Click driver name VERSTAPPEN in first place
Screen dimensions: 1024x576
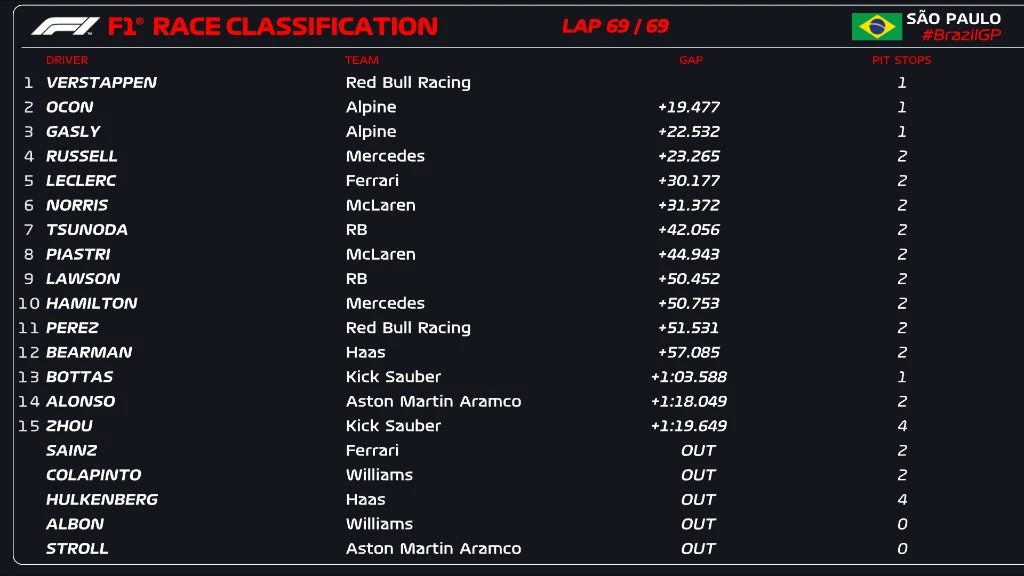[101, 83]
